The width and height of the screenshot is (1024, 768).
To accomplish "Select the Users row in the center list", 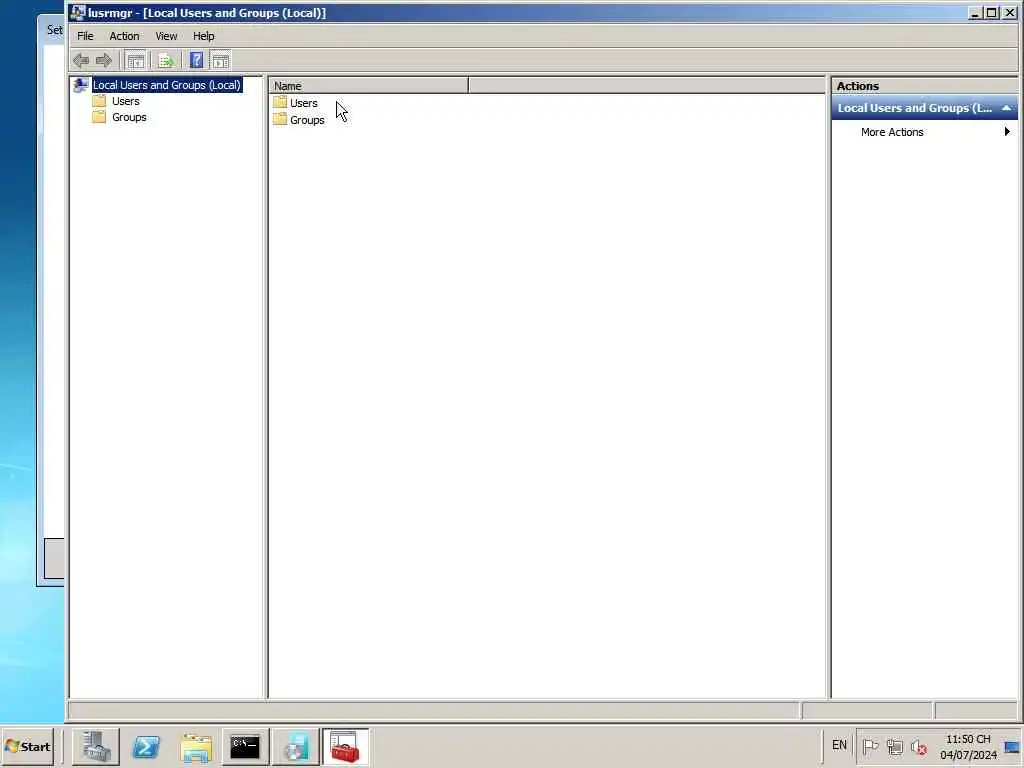I will click(x=304, y=103).
